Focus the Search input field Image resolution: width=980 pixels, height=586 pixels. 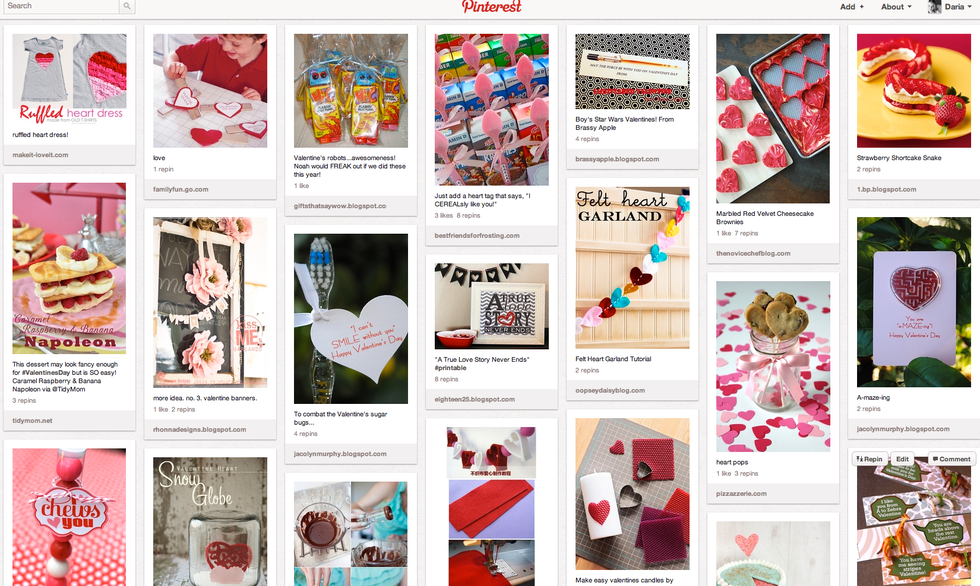point(61,6)
